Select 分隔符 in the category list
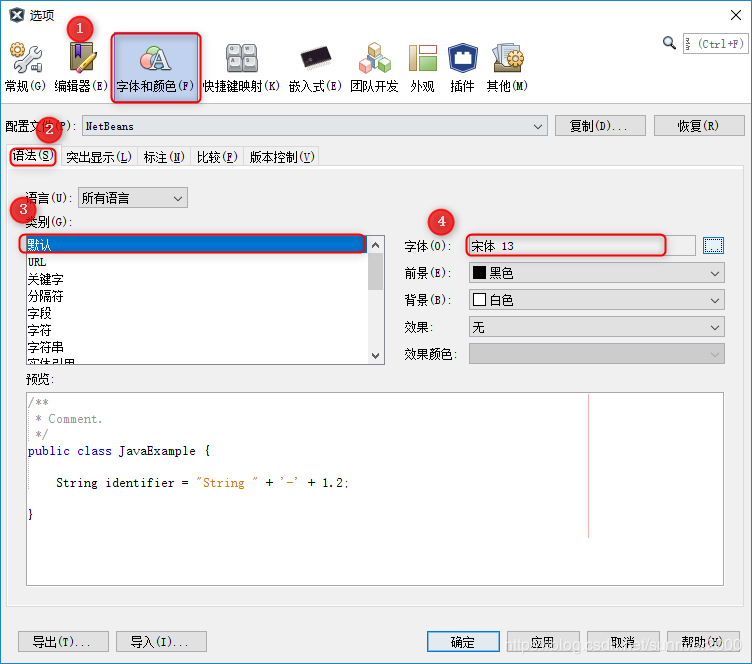This screenshot has height=664, width=752. [197, 296]
